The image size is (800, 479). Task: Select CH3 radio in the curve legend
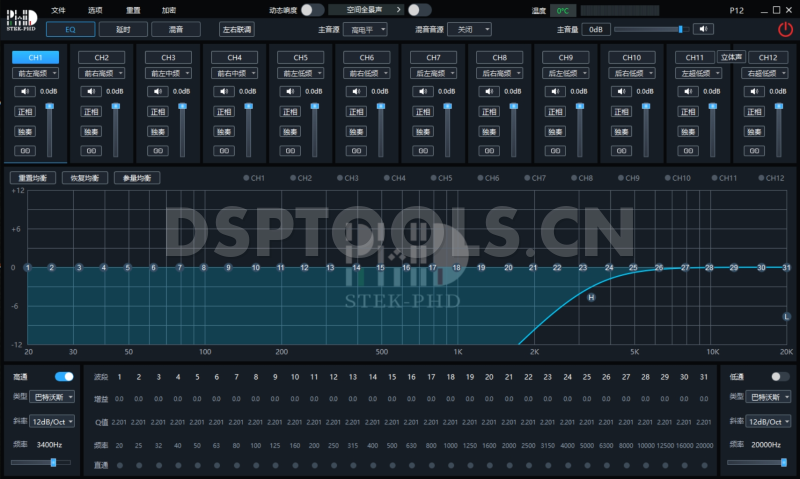[340, 178]
